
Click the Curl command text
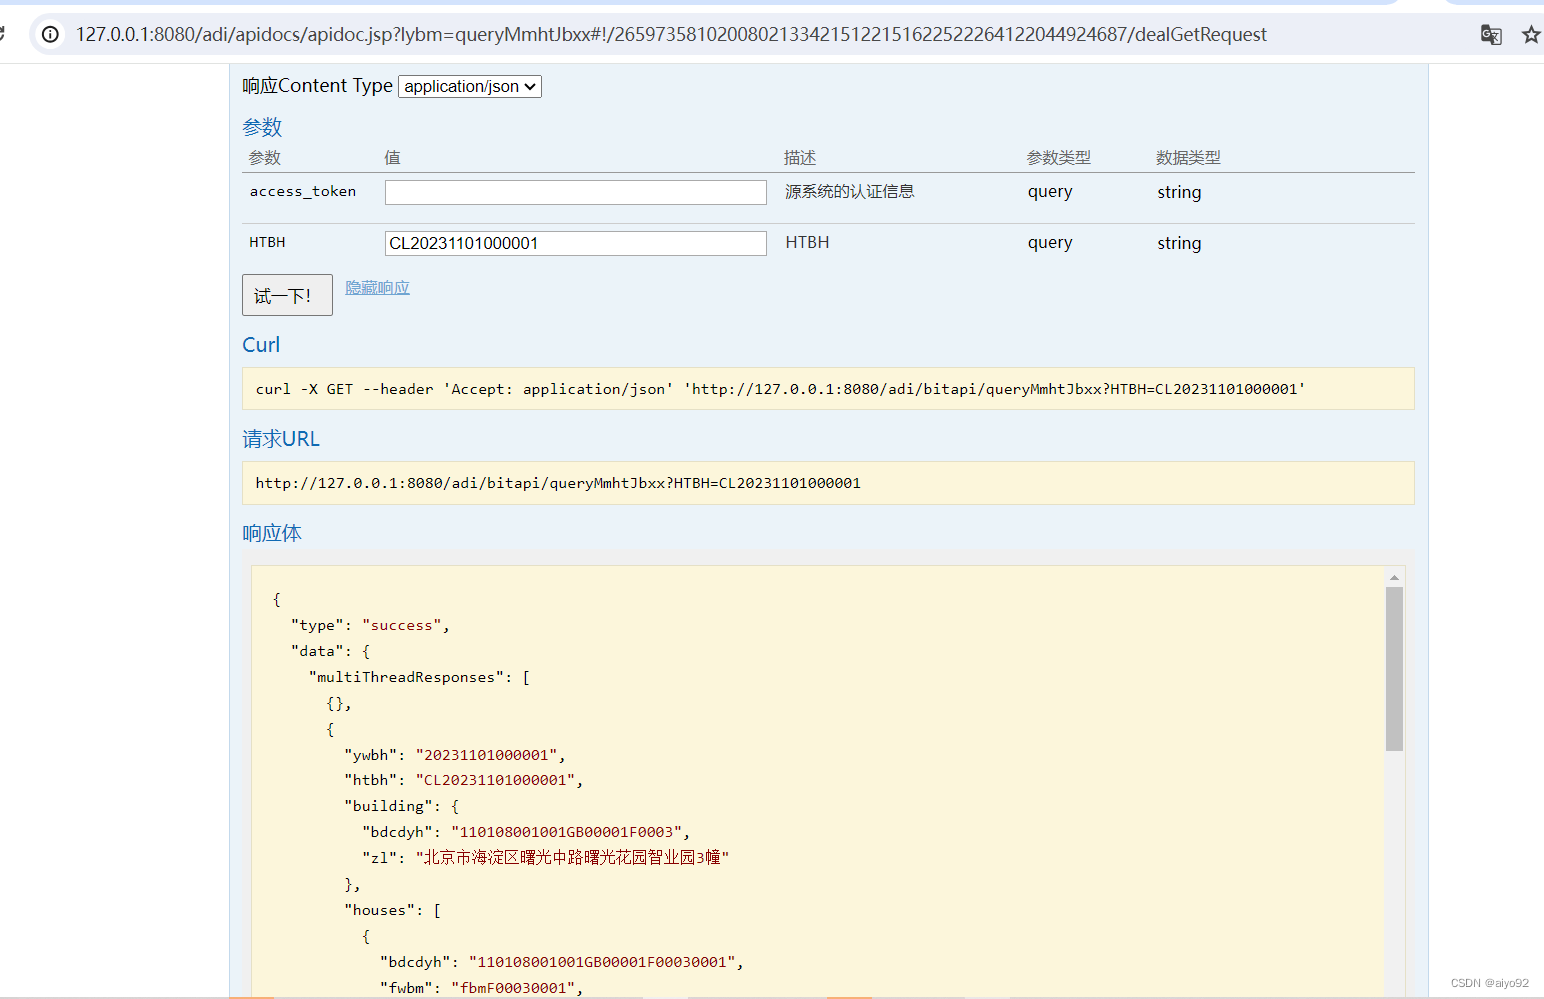[x=780, y=389]
